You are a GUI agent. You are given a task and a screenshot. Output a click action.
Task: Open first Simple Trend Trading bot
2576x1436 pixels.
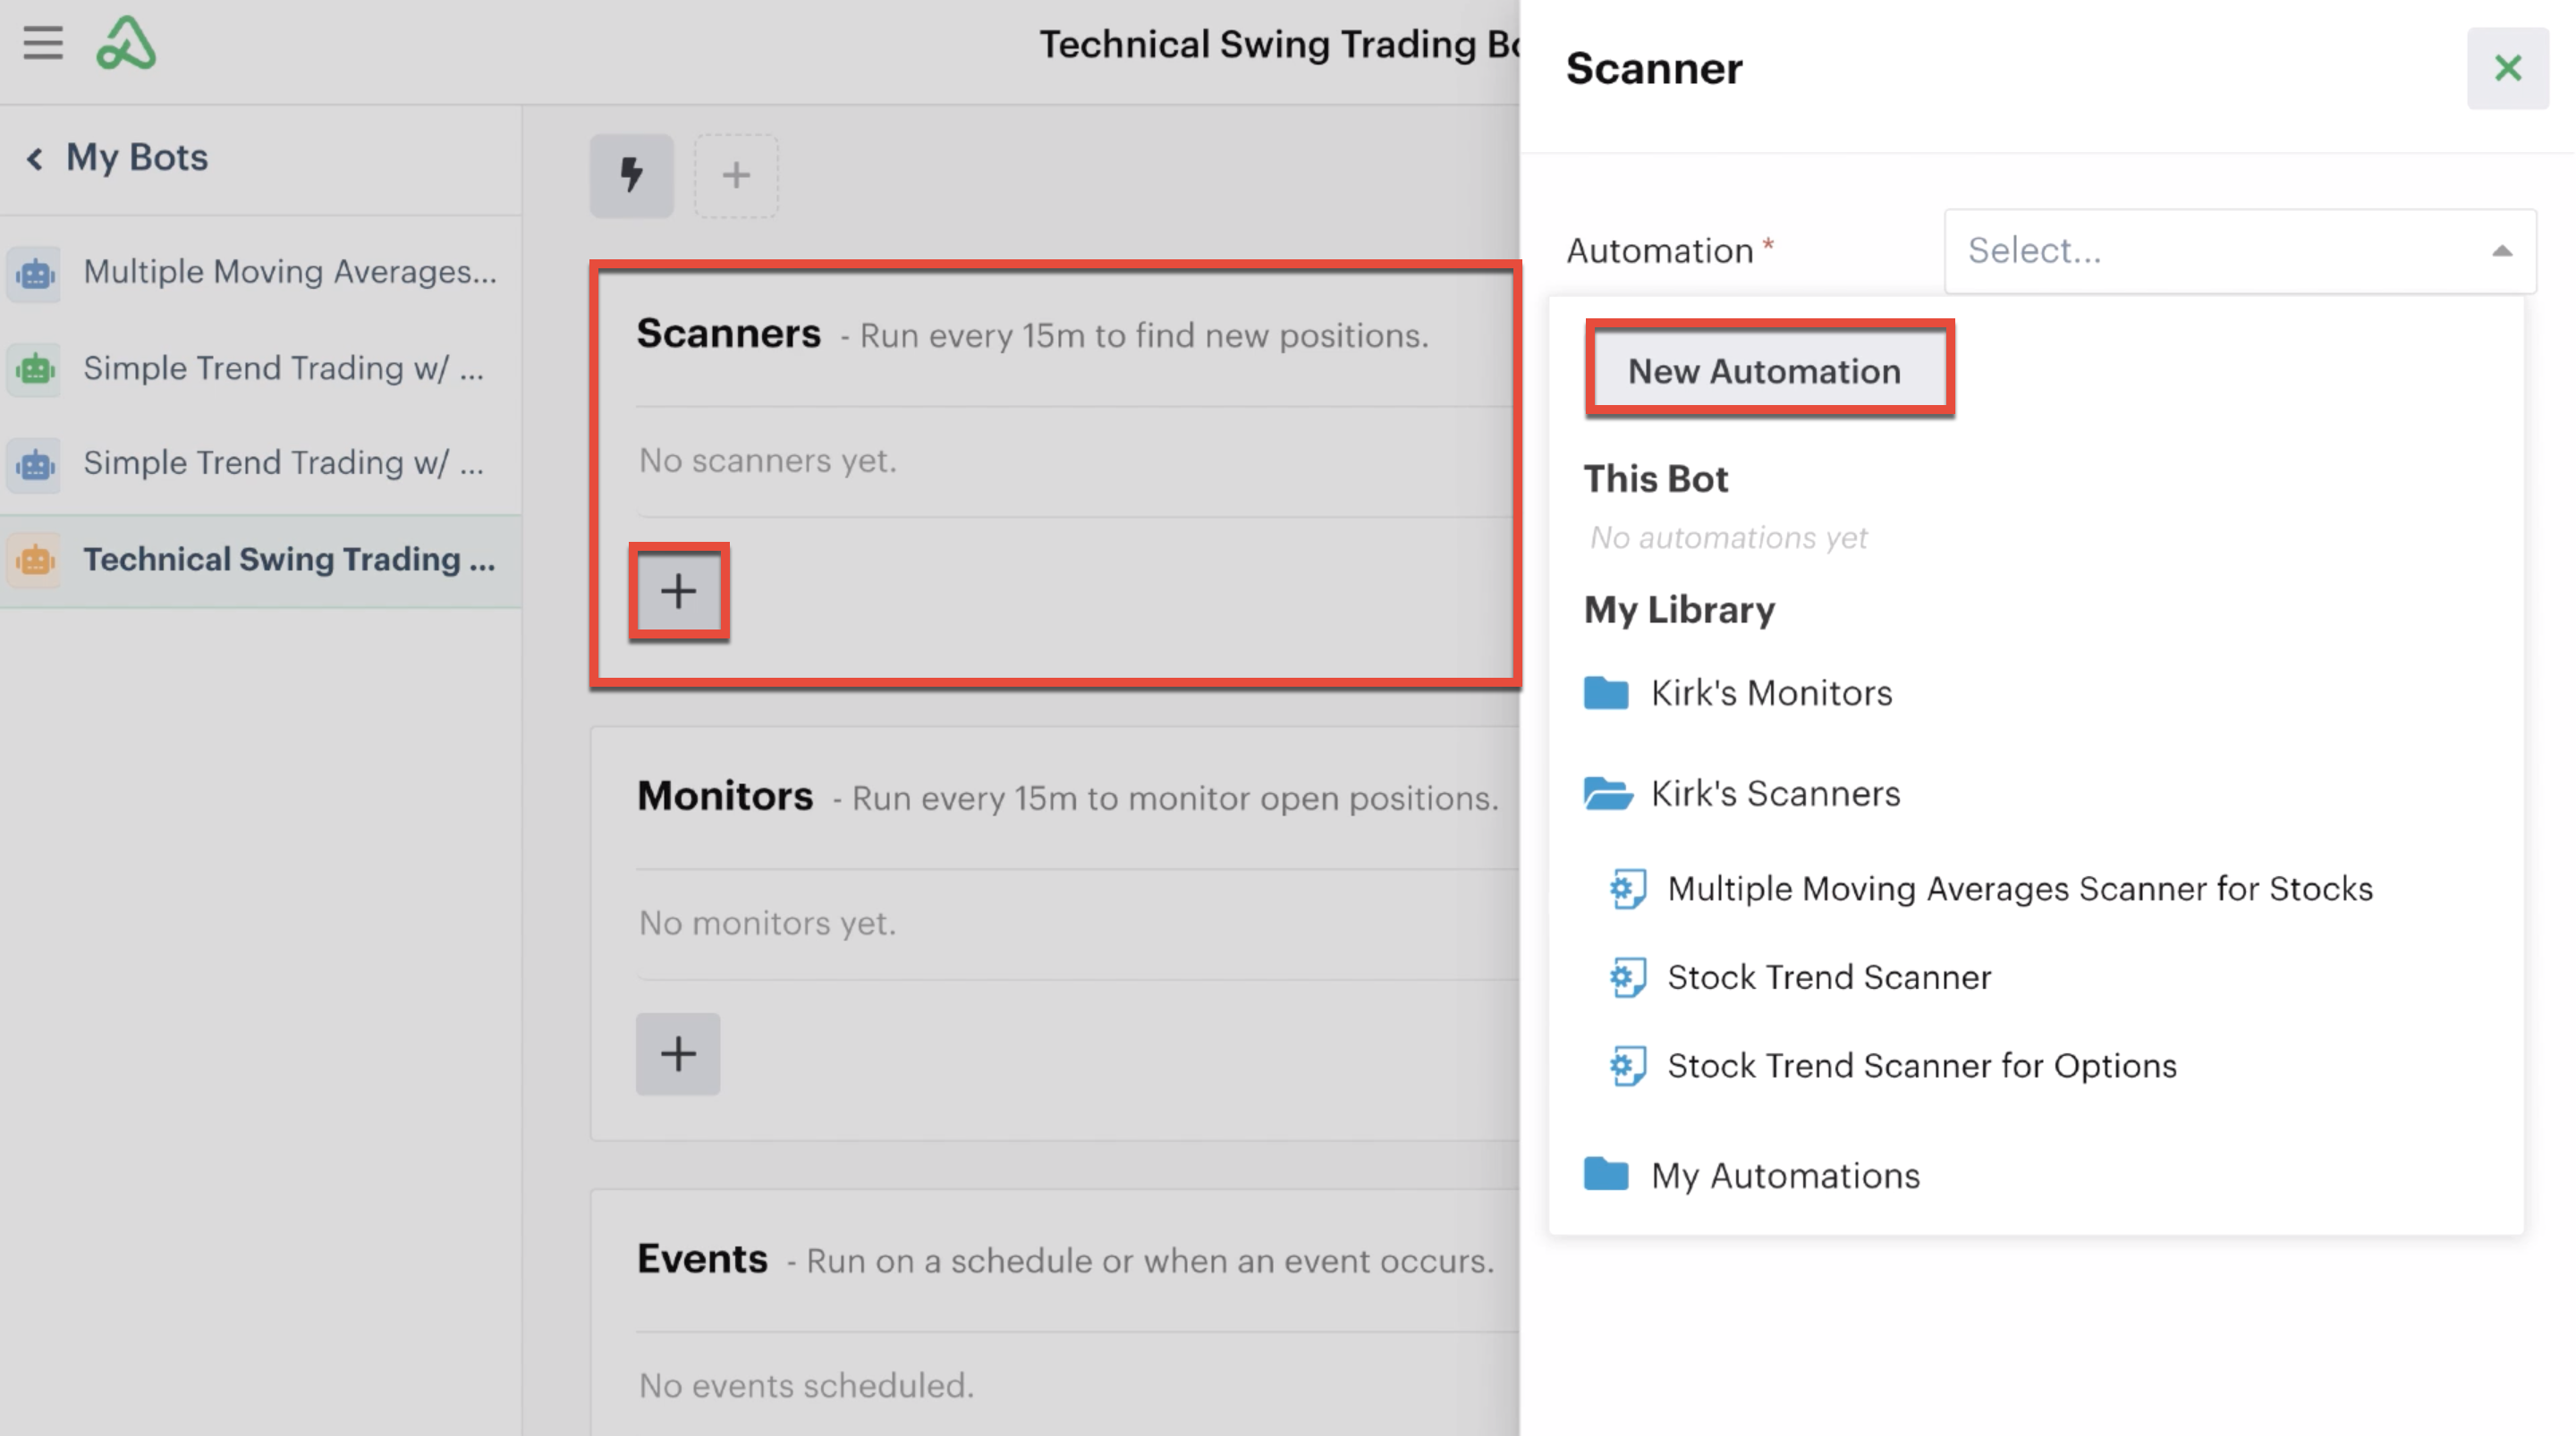(261, 369)
